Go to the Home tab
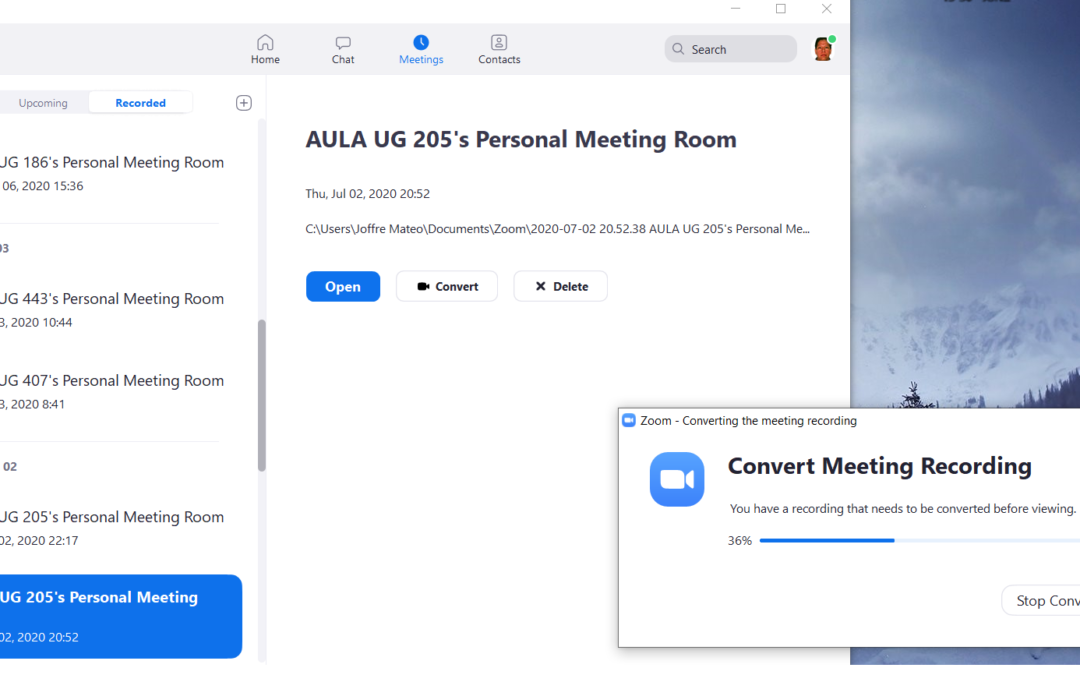This screenshot has height=675, width=1080. coord(265,50)
